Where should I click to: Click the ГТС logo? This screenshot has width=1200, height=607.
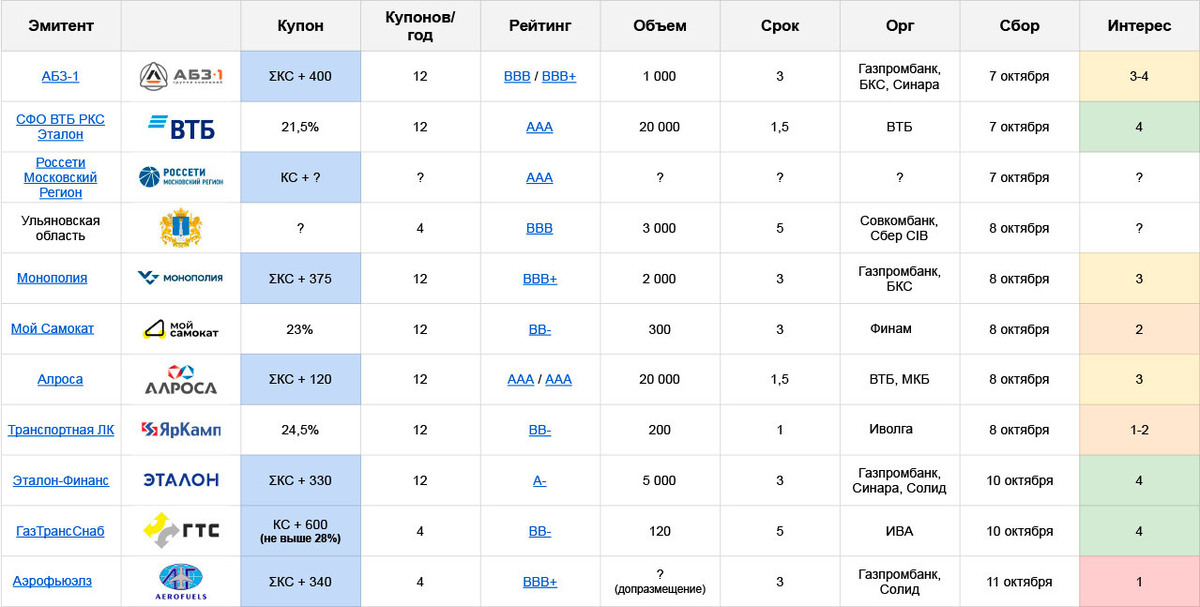pyautogui.click(x=181, y=531)
